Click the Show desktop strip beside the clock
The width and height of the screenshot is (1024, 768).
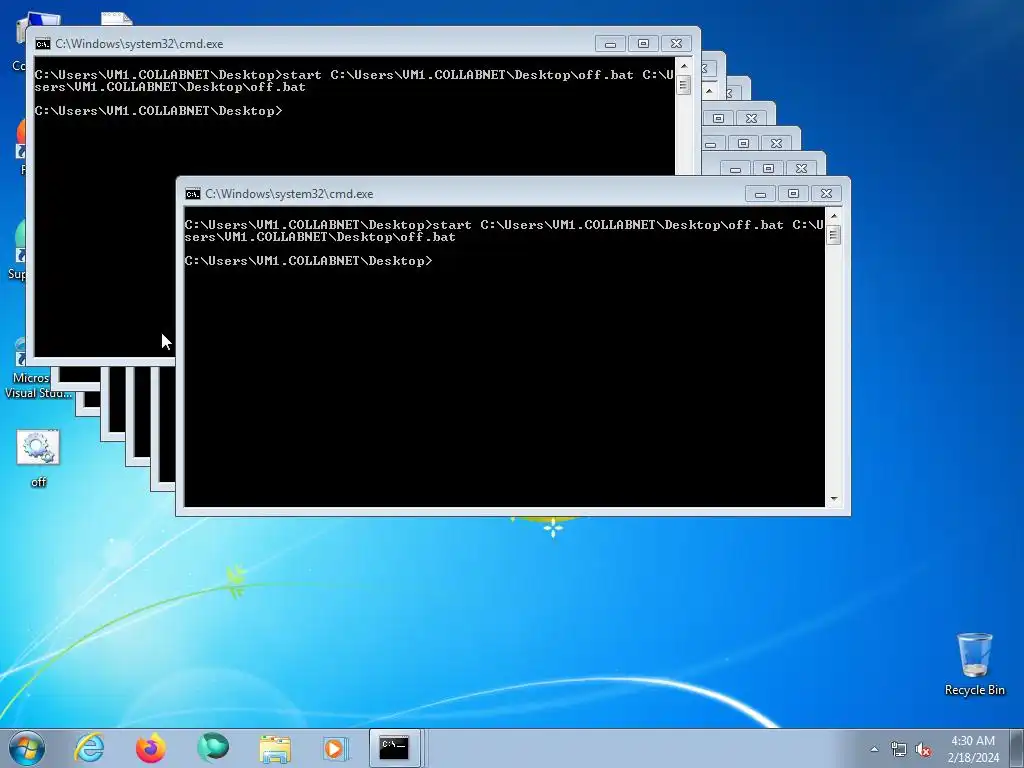coord(1016,748)
